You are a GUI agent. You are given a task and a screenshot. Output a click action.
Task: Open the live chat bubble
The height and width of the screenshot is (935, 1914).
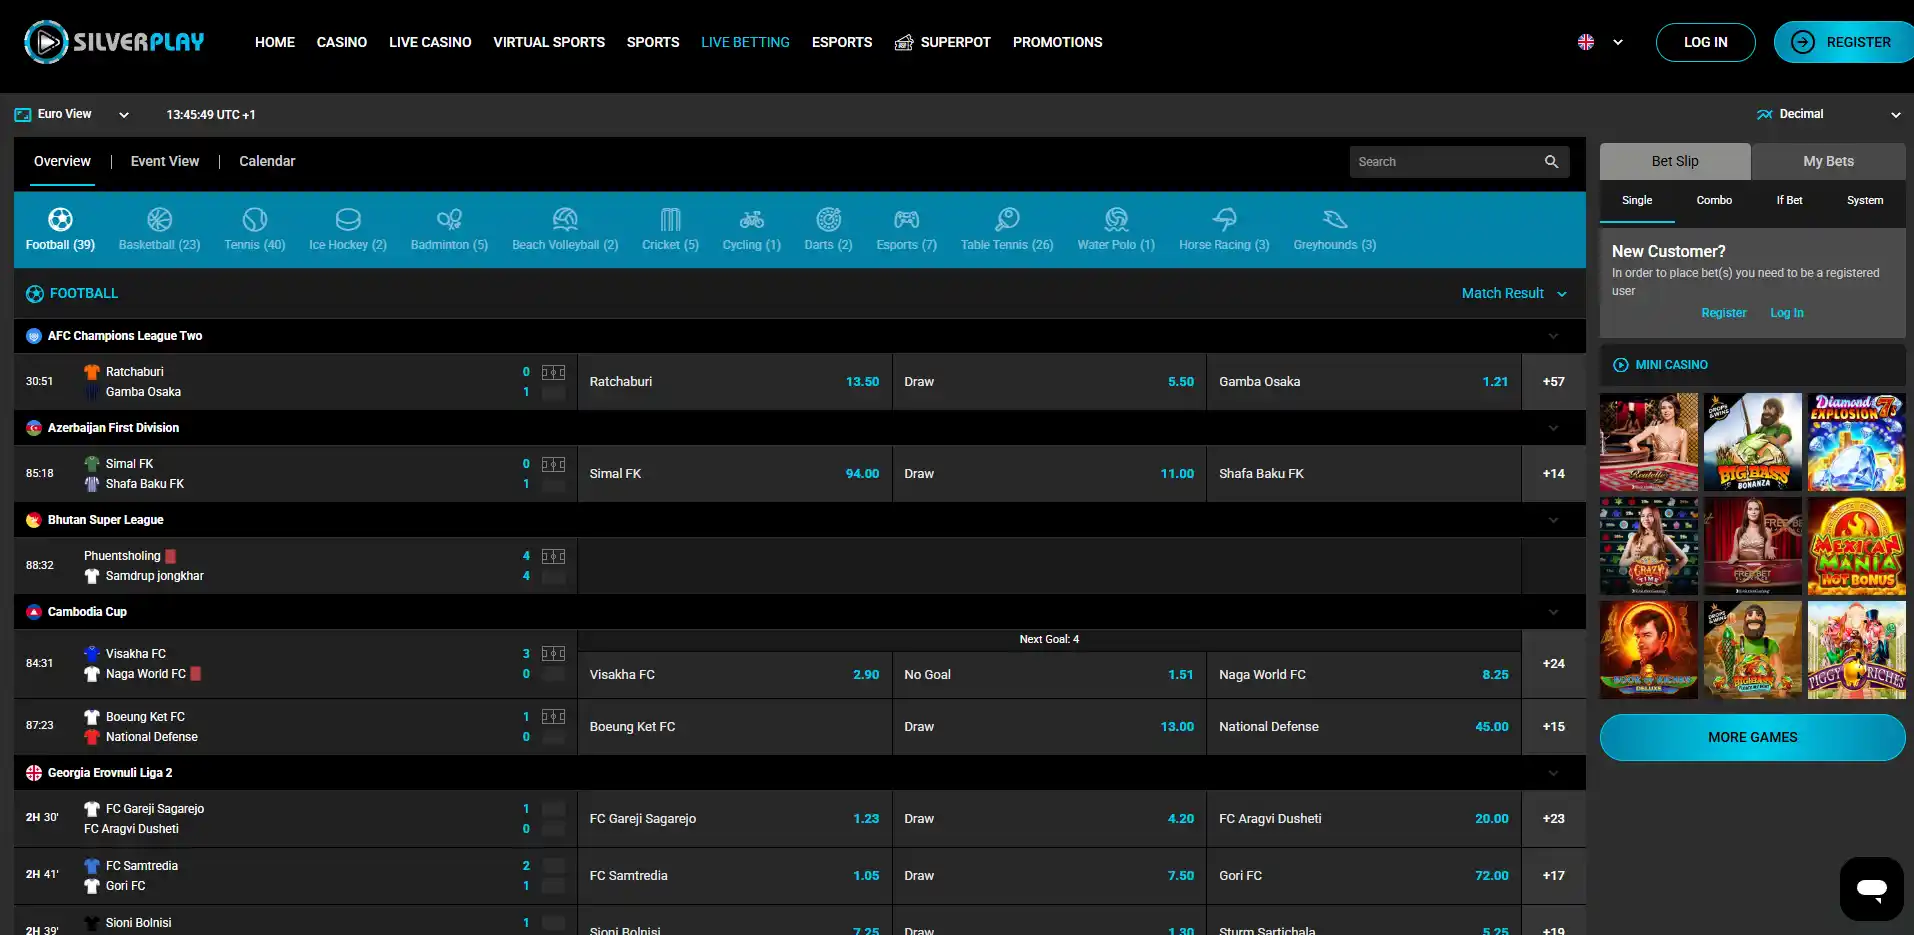[x=1871, y=888]
